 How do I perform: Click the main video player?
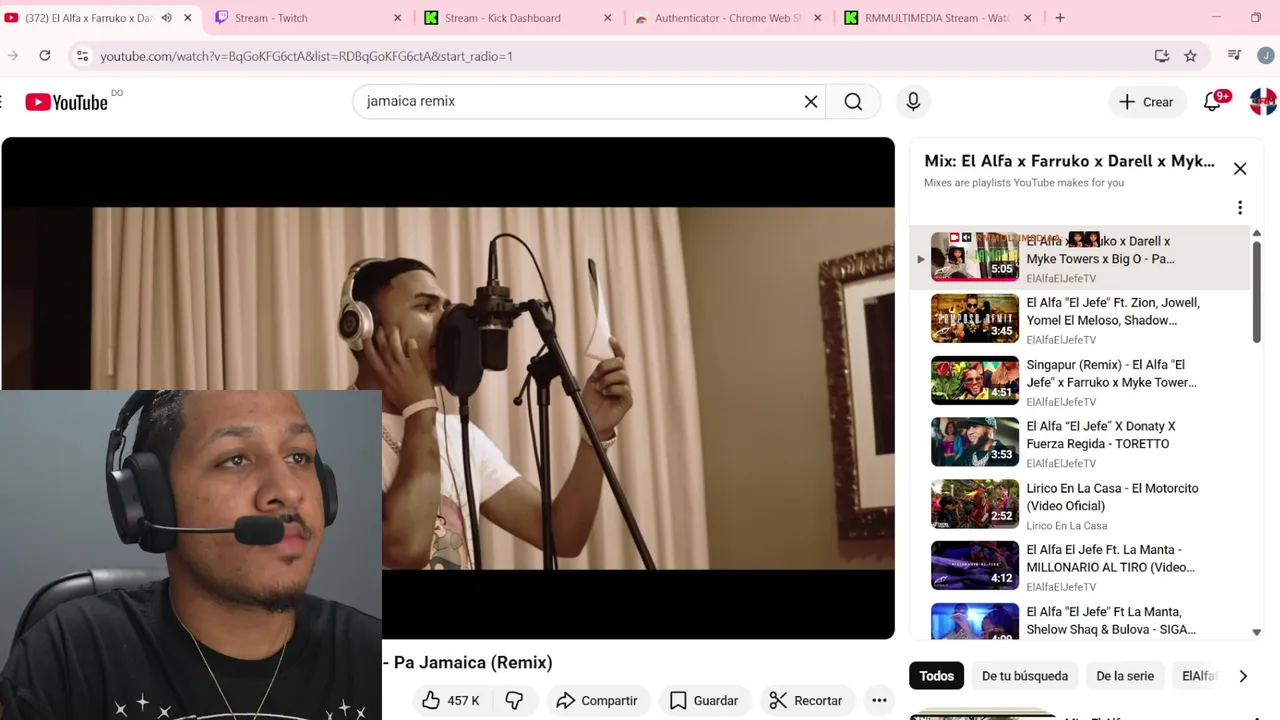tap(448, 388)
